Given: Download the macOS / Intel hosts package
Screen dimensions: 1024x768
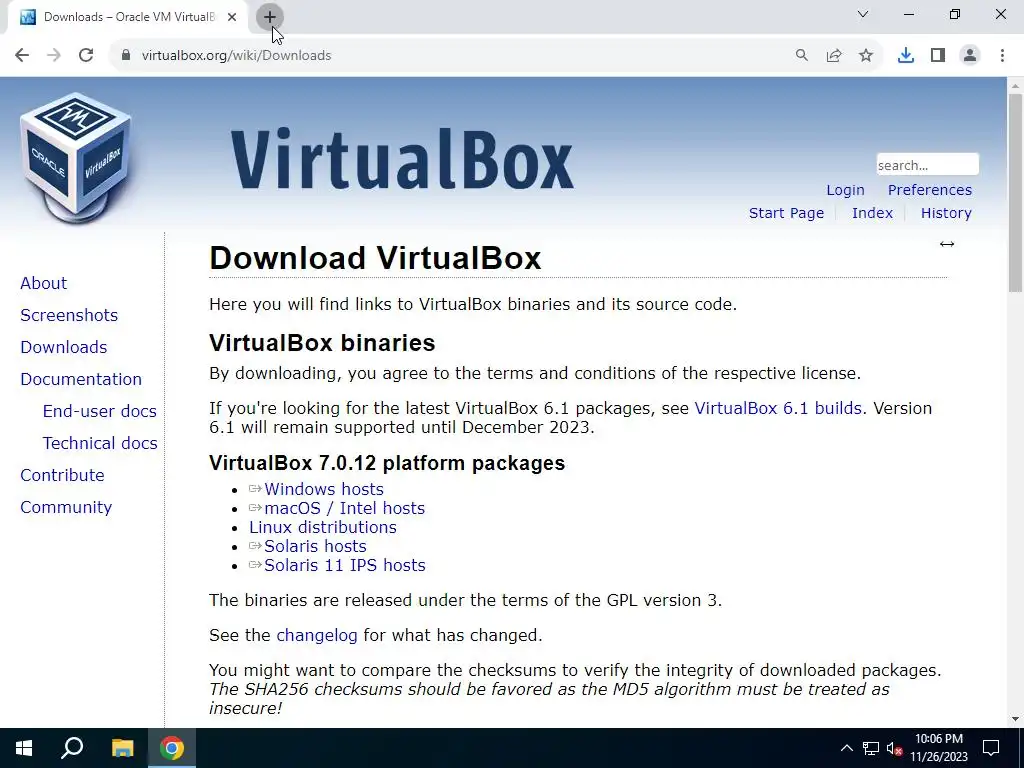Looking at the screenshot, I should (344, 508).
